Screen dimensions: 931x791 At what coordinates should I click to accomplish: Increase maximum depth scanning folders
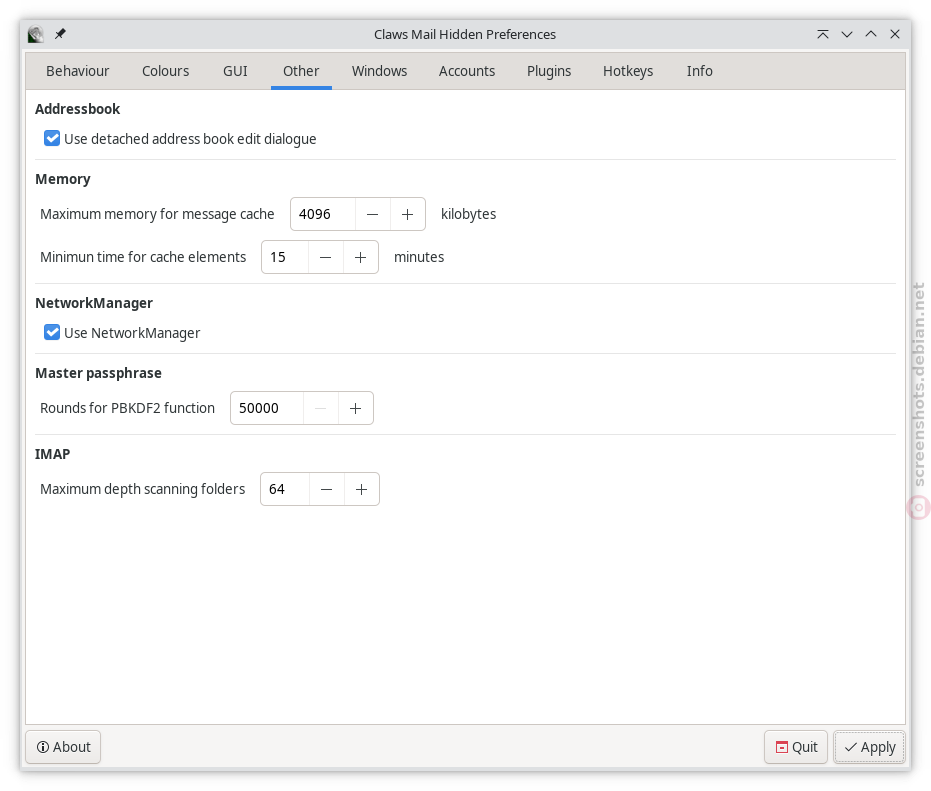tap(362, 489)
